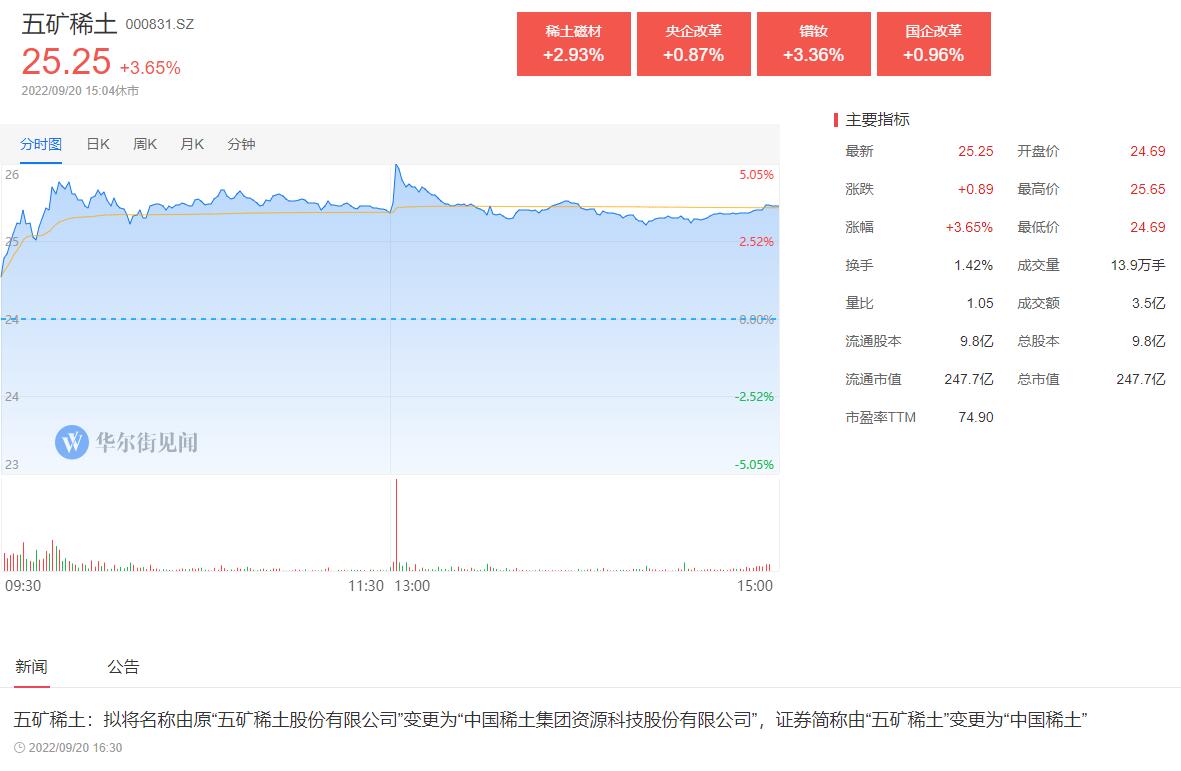Screen dimensions: 1181x771
Task: Click the 锗铍 +3.36% sector tile
Action: pyautogui.click(x=813, y=44)
